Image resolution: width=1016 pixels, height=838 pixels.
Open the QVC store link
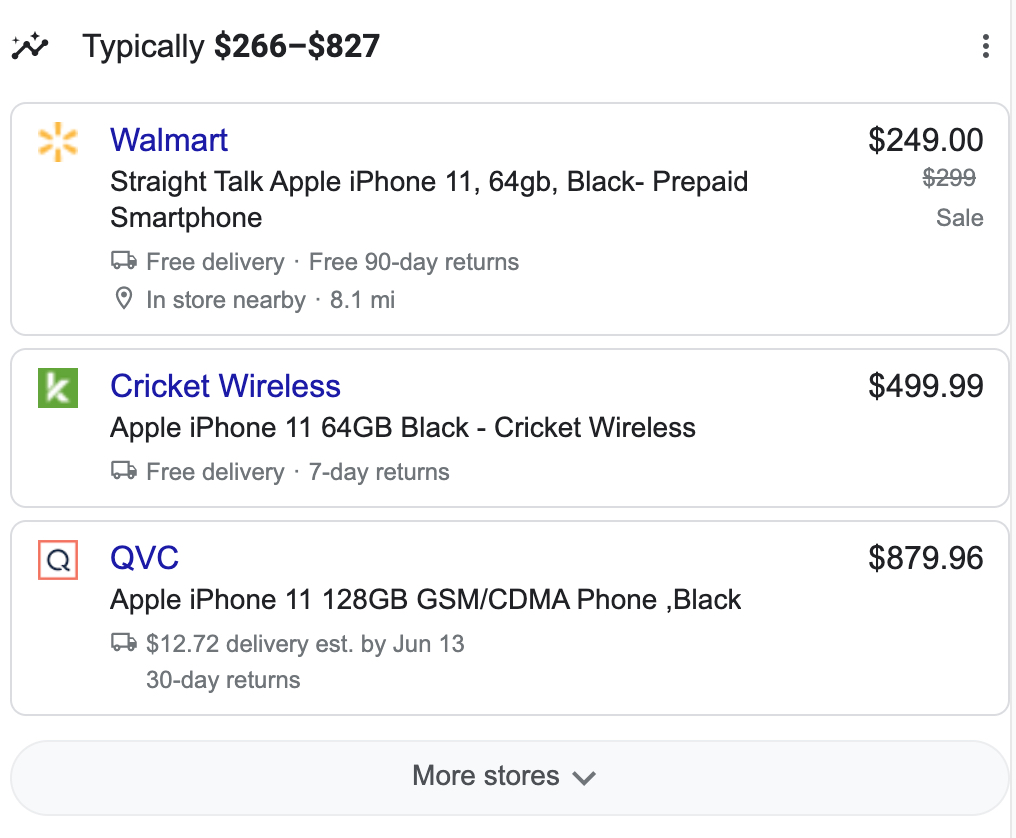click(145, 558)
